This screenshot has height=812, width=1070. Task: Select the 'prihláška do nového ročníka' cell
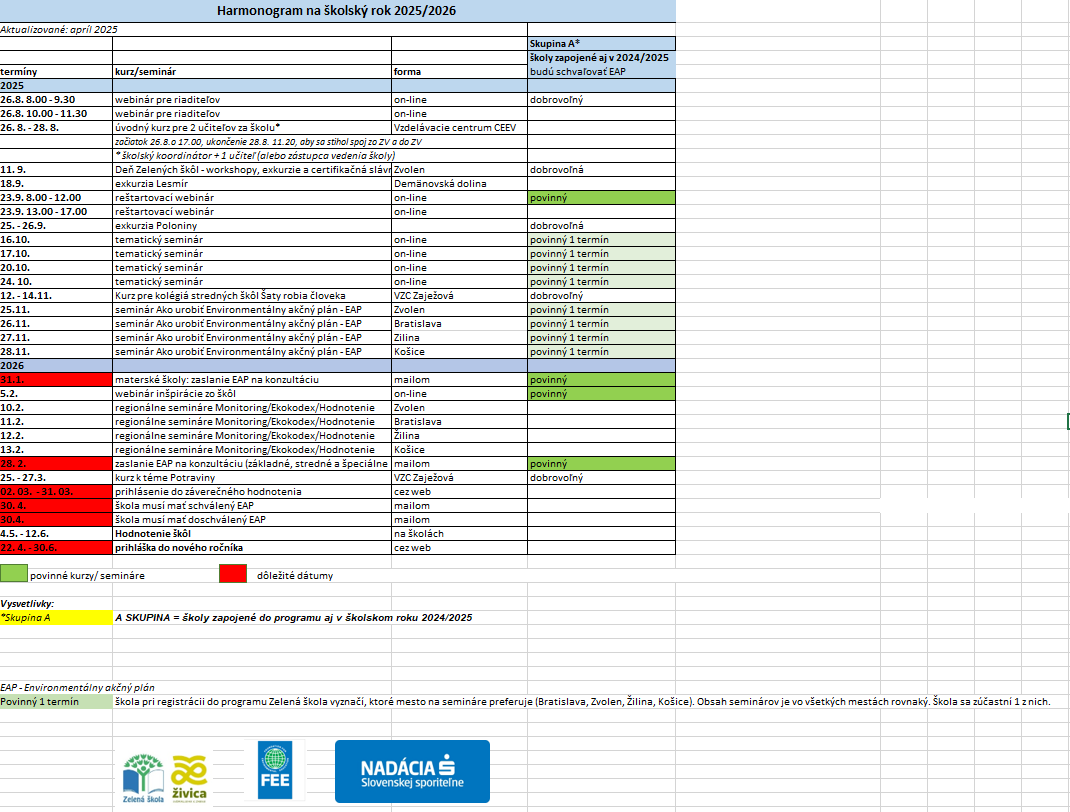(x=252, y=547)
